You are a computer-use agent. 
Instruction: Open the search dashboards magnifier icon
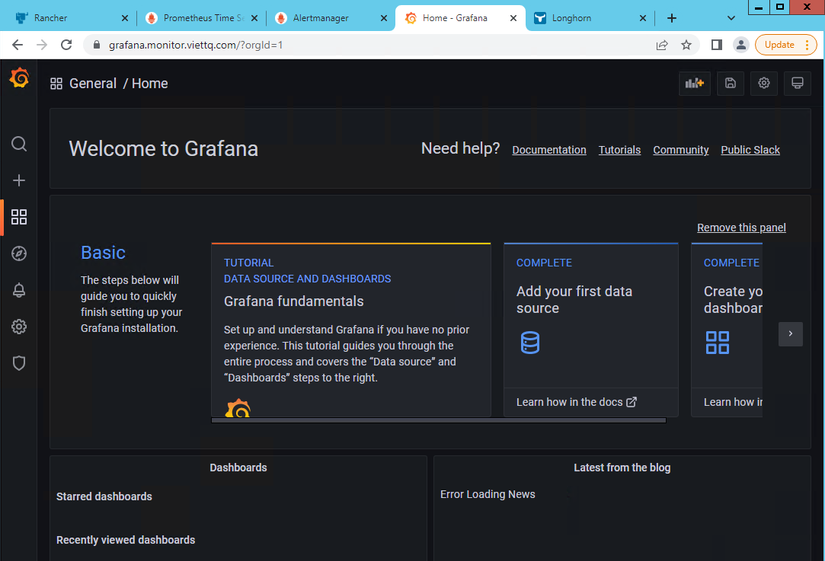19,144
